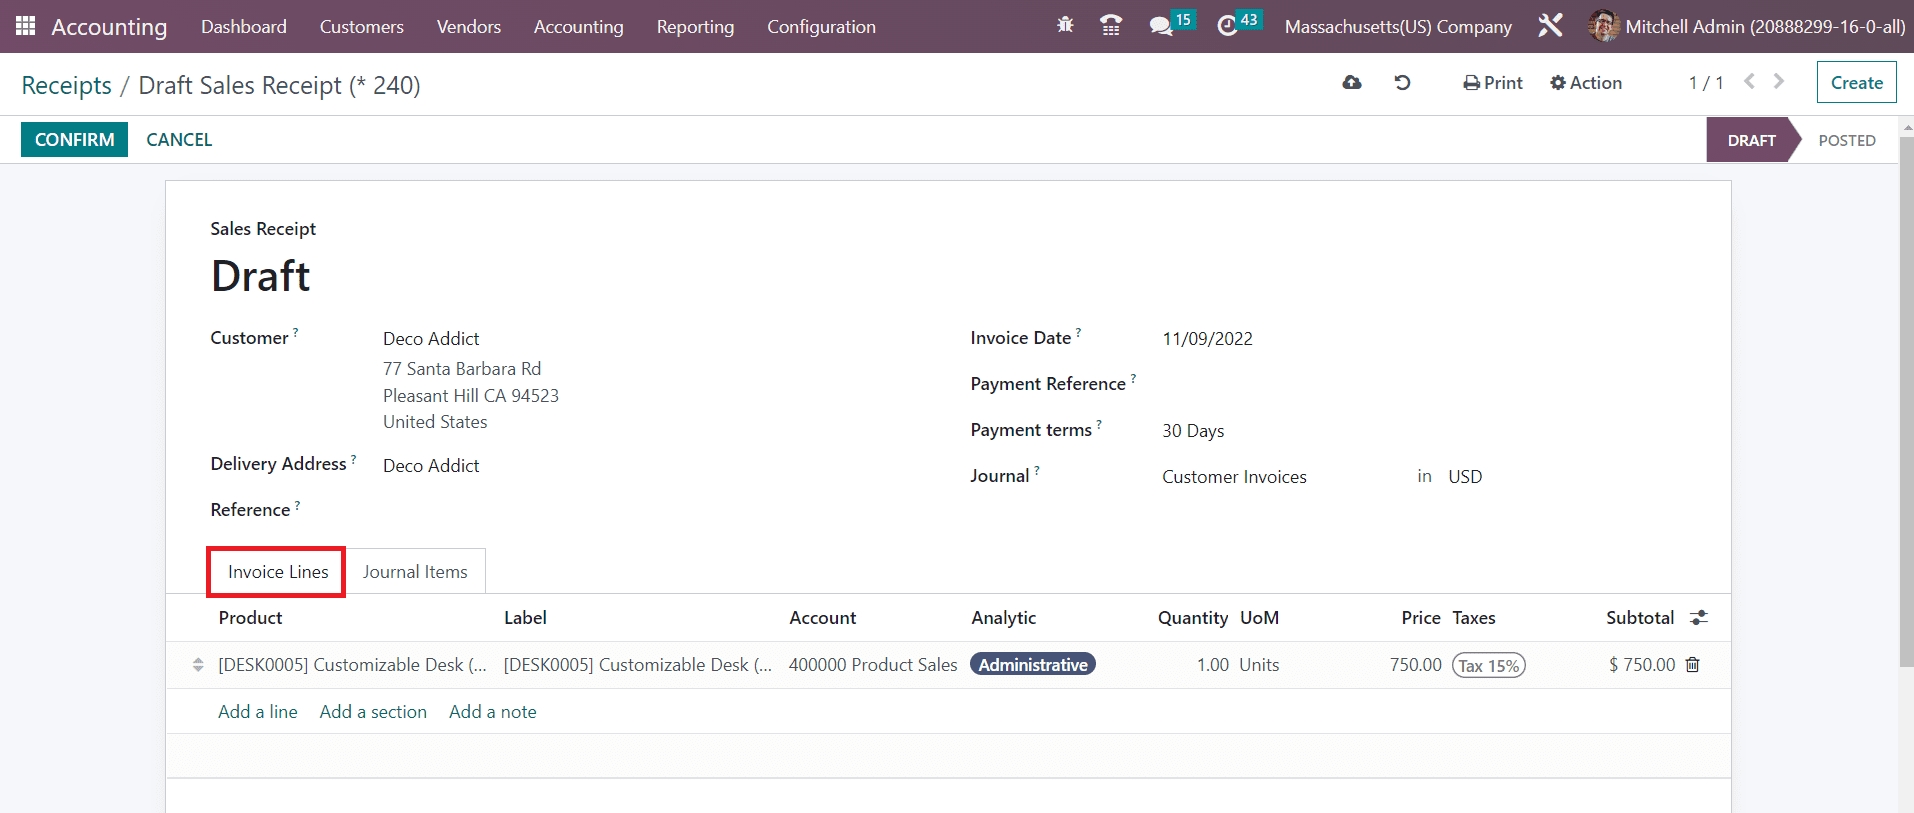Open the Reporting menu
Image resolution: width=1914 pixels, height=813 pixels.
coord(695,27)
